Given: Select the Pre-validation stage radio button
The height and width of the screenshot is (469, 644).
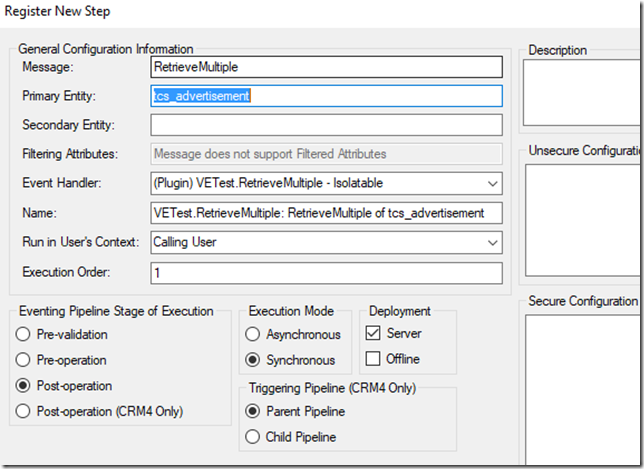Looking at the screenshot, I should click(24, 334).
